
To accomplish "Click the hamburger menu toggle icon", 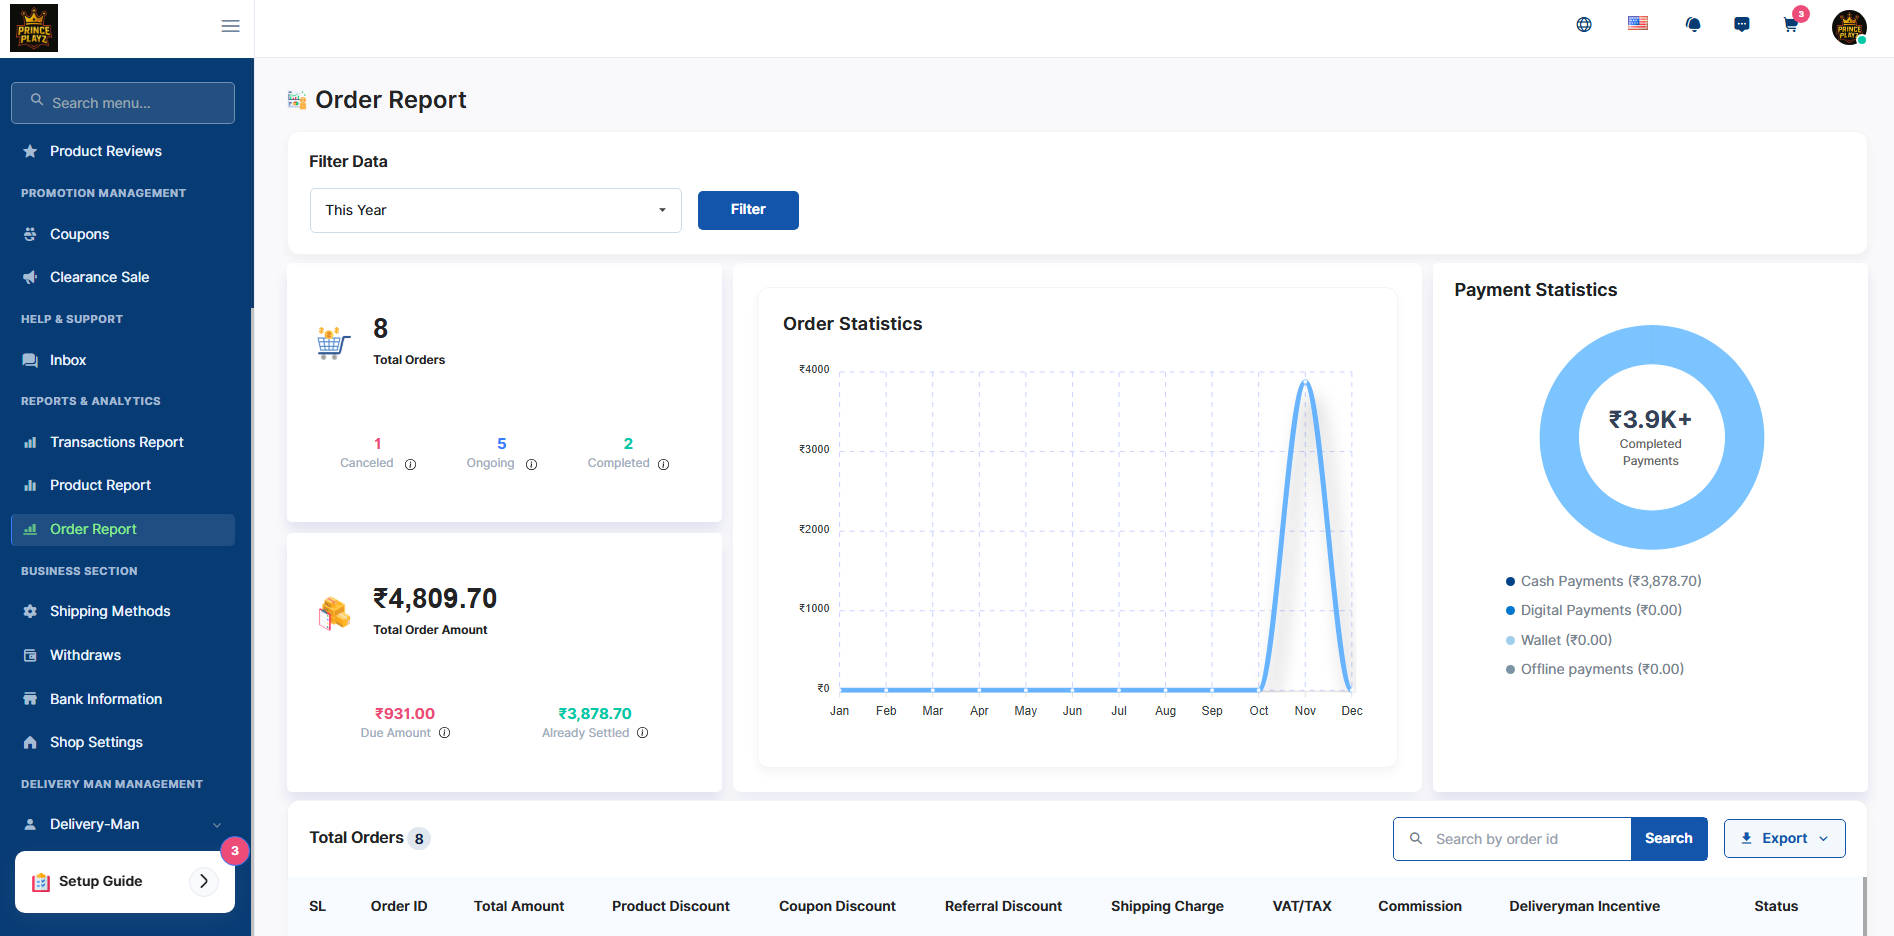I will click(x=230, y=26).
